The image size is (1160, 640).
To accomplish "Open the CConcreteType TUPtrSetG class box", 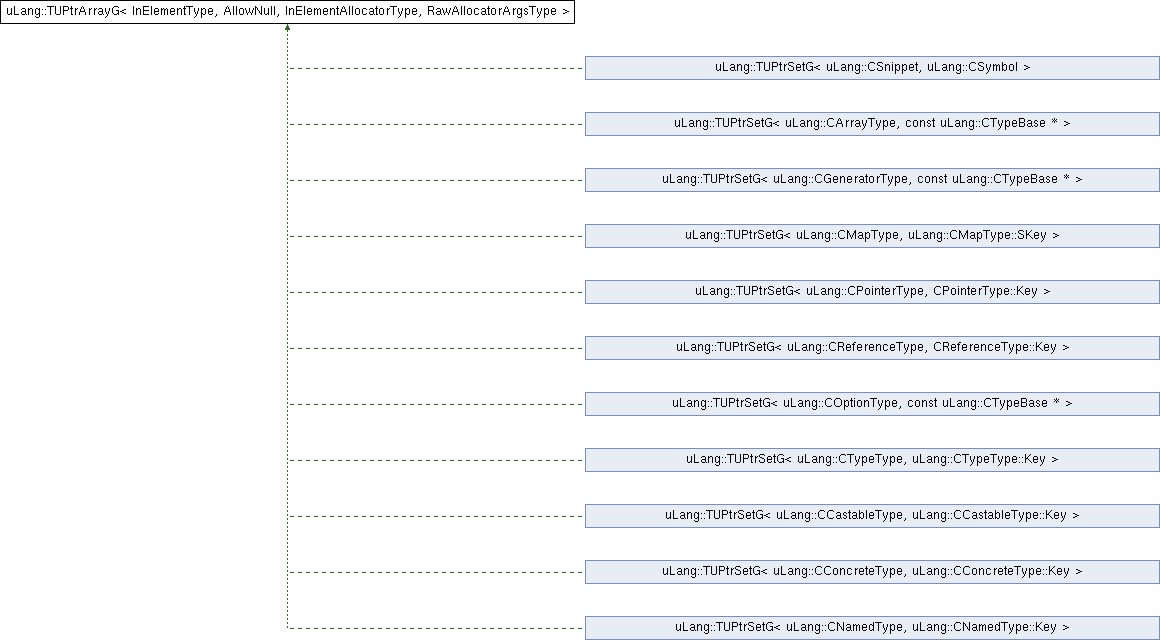I will (872, 572).
